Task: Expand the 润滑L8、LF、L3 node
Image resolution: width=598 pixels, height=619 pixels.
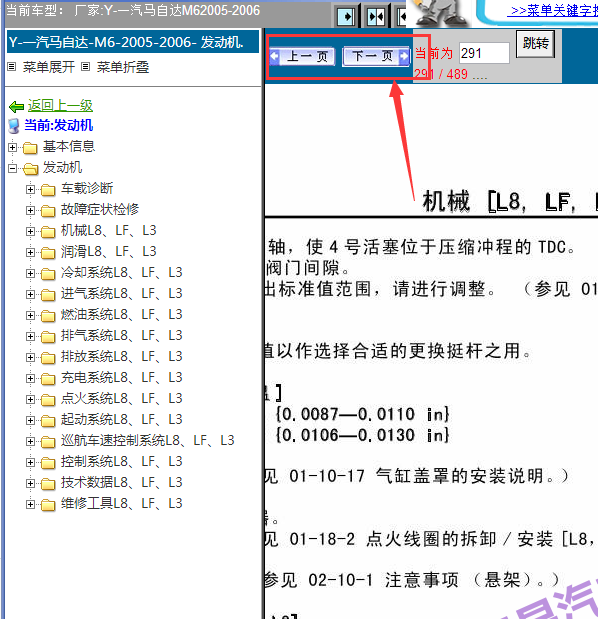Action: tap(30, 252)
